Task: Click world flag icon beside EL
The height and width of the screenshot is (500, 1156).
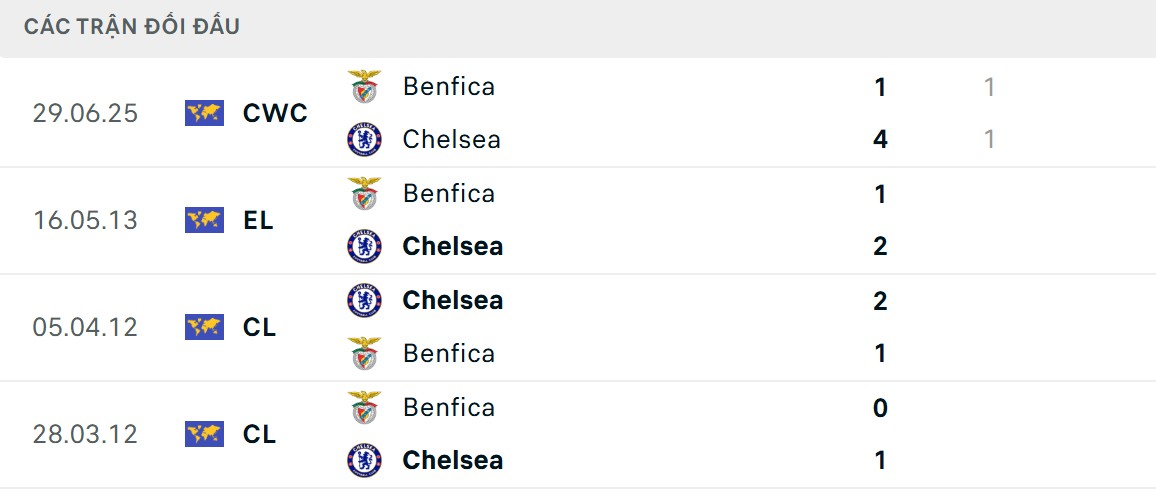Action: (x=204, y=220)
